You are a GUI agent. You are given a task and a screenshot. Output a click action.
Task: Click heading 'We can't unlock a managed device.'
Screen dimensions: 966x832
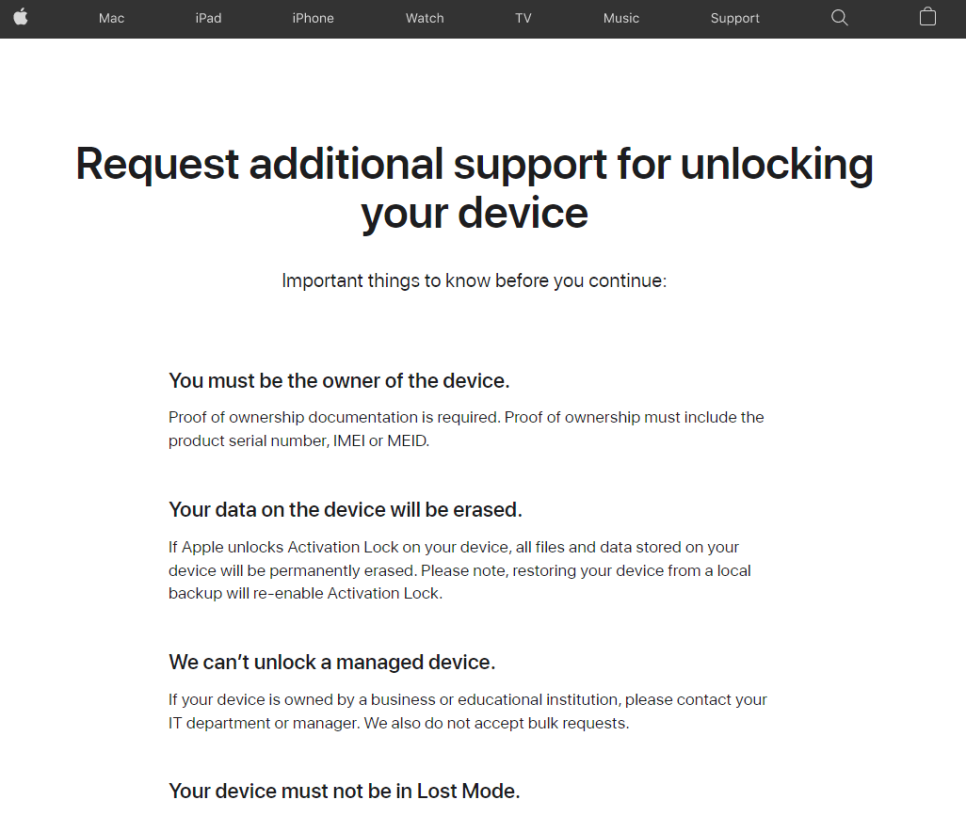(332, 662)
